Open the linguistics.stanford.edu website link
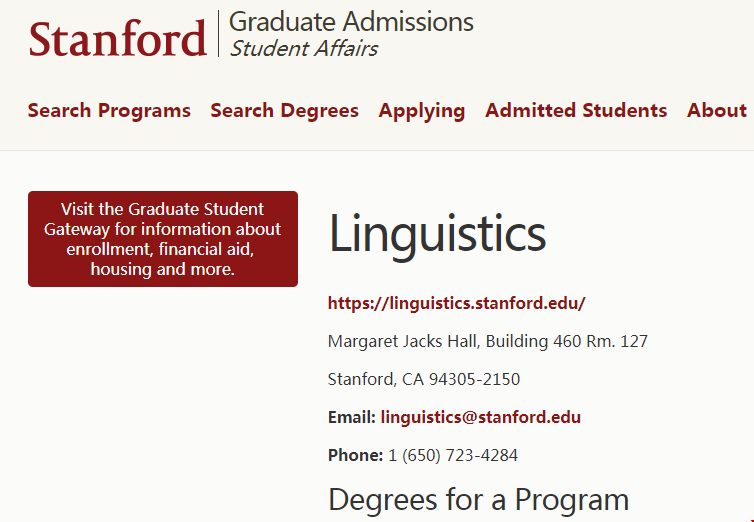Viewport: 754px width, 522px height. point(456,303)
